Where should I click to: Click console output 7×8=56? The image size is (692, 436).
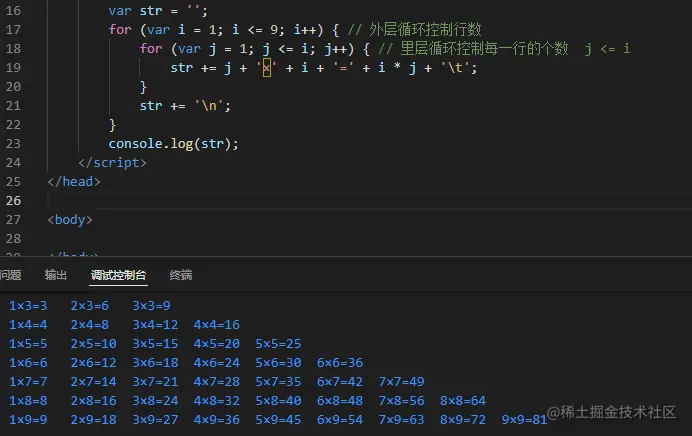tap(401, 401)
